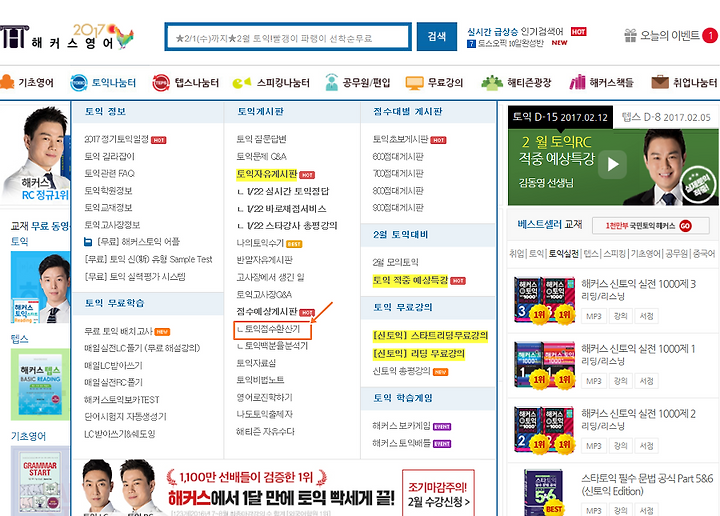
Task: Open the 무료강의 menu
Action: click(x=445, y=83)
